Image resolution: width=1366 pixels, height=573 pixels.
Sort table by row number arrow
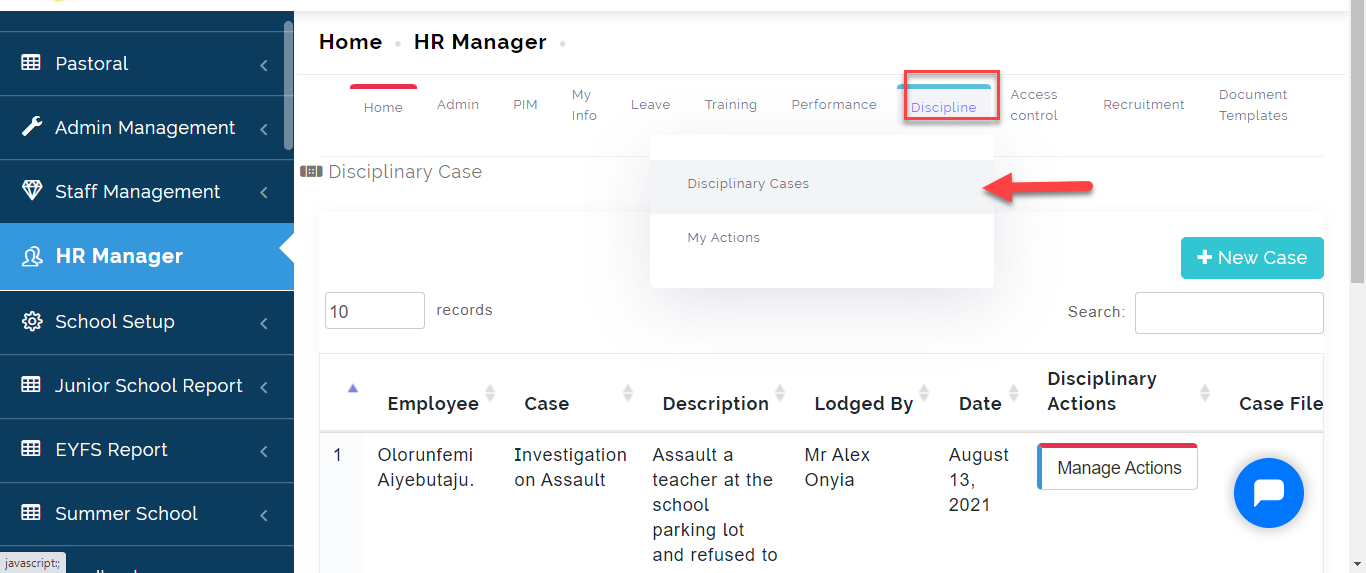352,388
